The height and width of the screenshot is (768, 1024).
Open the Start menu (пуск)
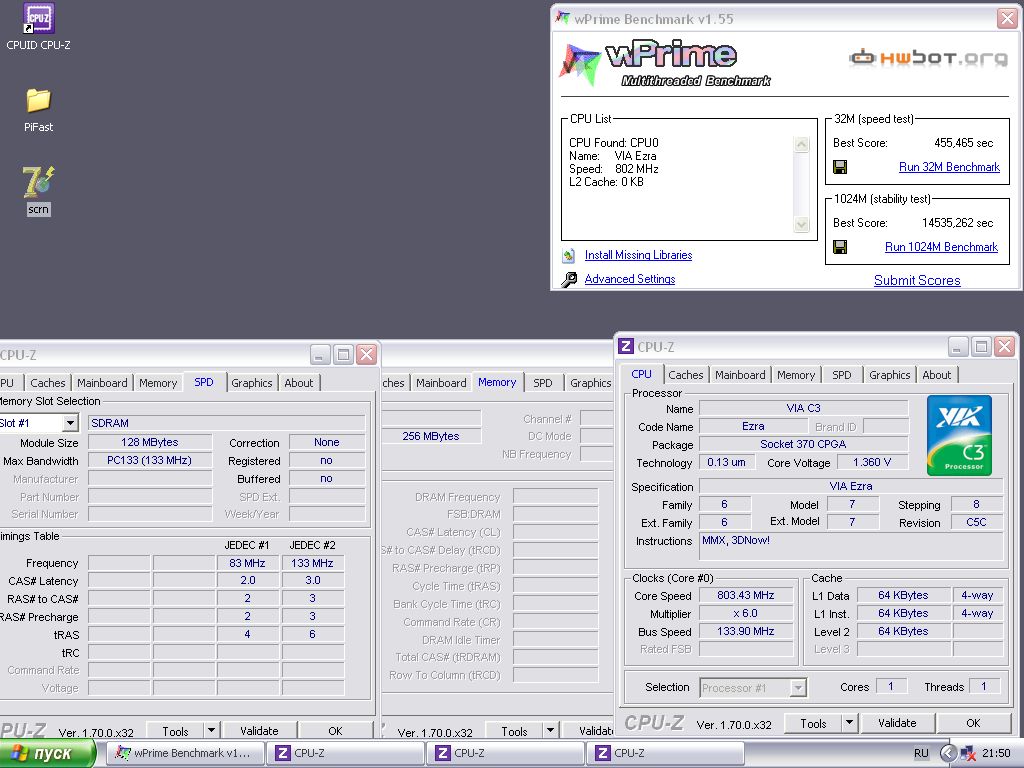(47, 754)
